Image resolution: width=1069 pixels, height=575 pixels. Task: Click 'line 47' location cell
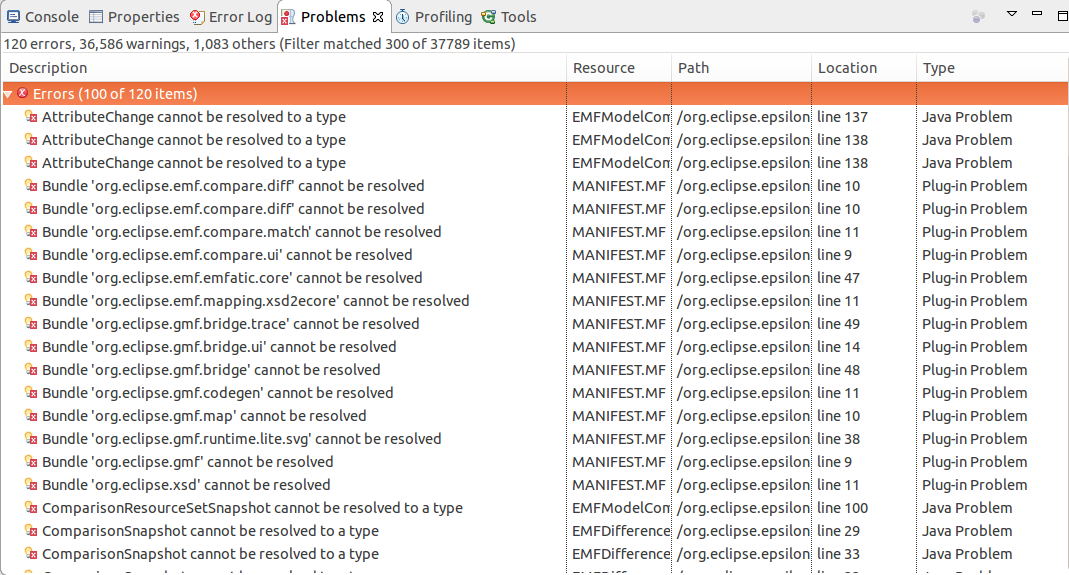click(839, 278)
